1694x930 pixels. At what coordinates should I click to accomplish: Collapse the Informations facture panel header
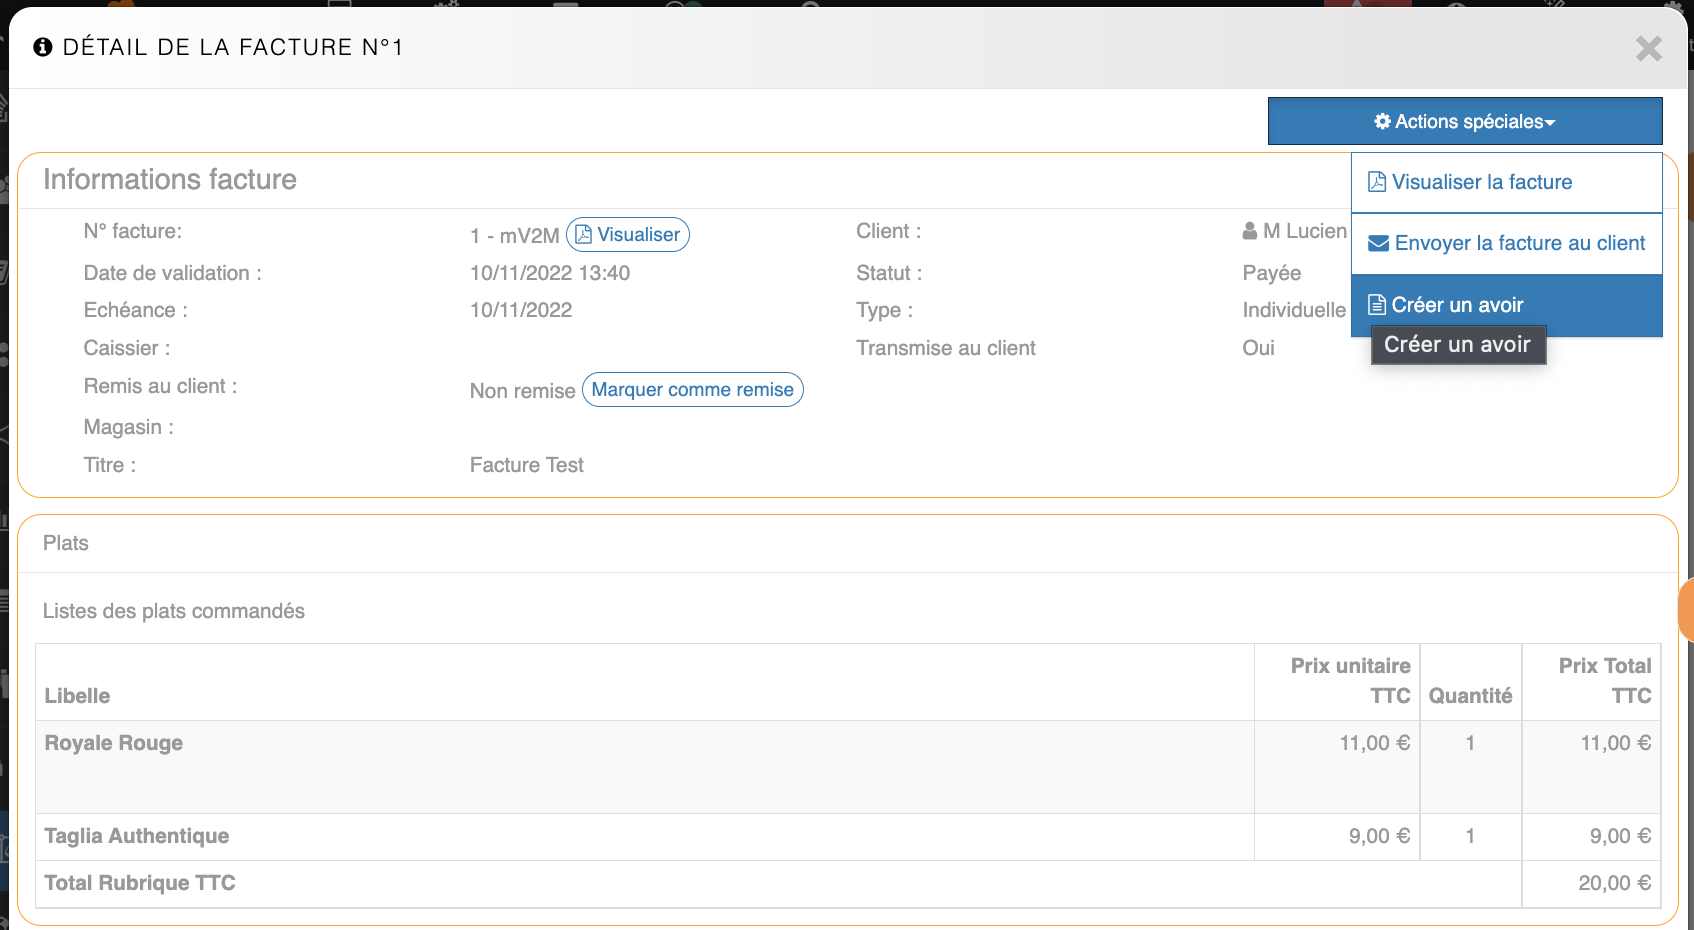point(170,180)
